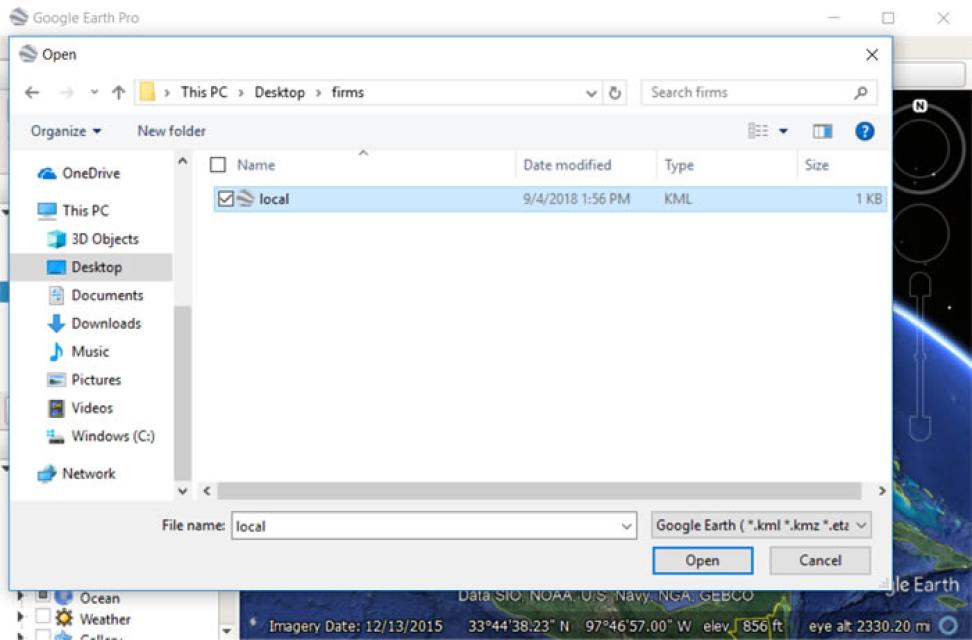Sort files by Size column
The height and width of the screenshot is (640, 972).
click(816, 165)
